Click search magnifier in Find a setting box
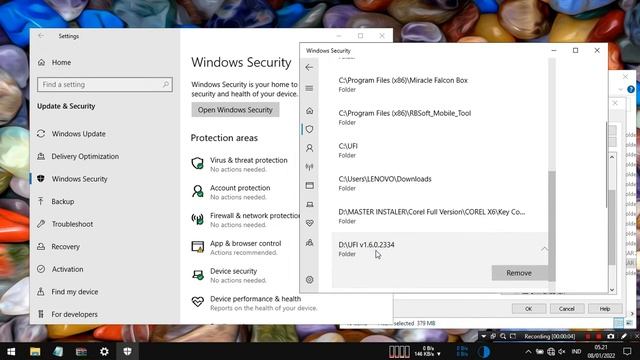 [166, 84]
